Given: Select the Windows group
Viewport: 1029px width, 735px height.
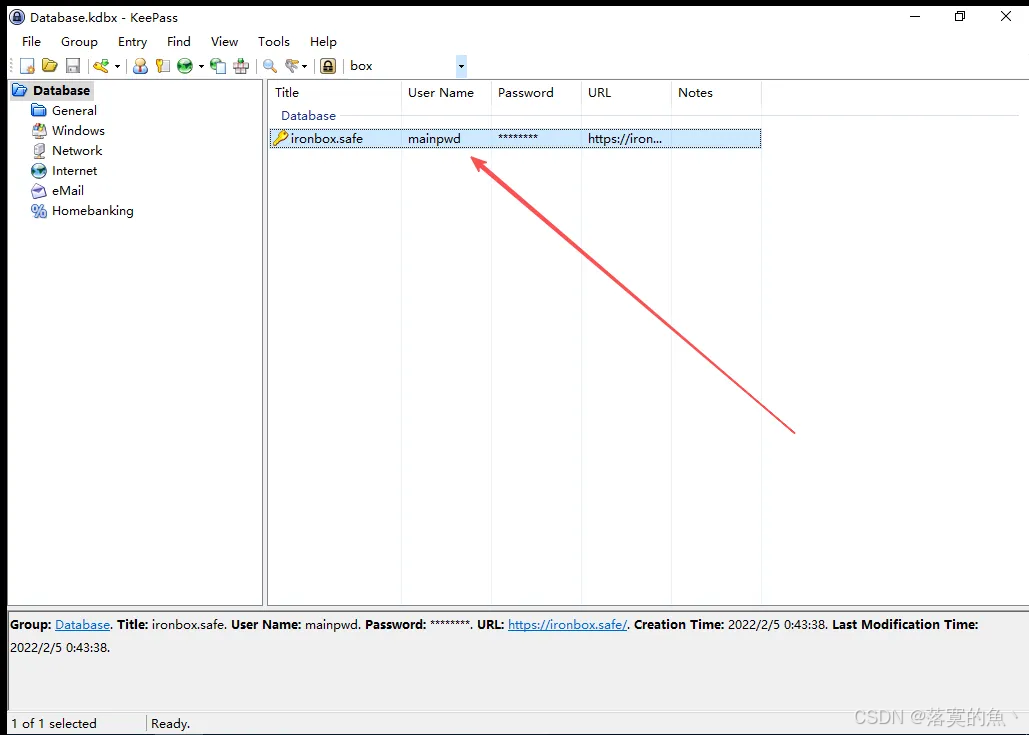Looking at the screenshot, I should tap(78, 131).
